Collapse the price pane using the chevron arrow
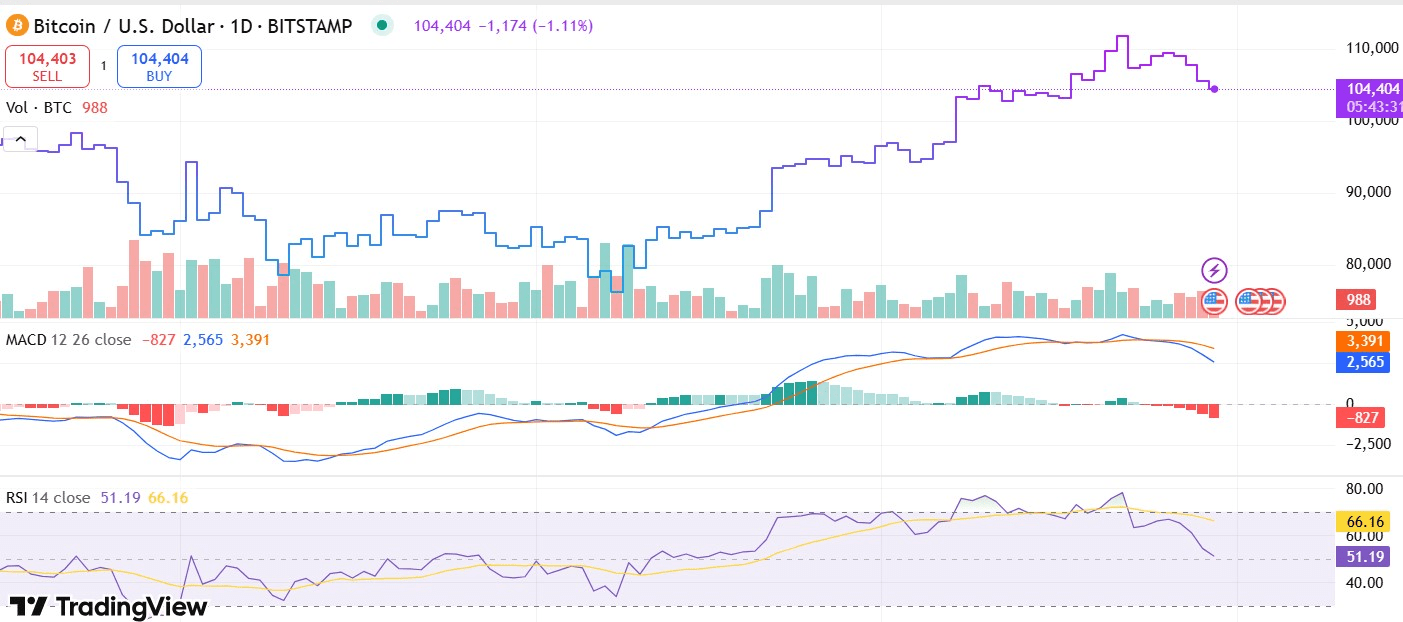The width and height of the screenshot is (1403, 622). [20, 139]
